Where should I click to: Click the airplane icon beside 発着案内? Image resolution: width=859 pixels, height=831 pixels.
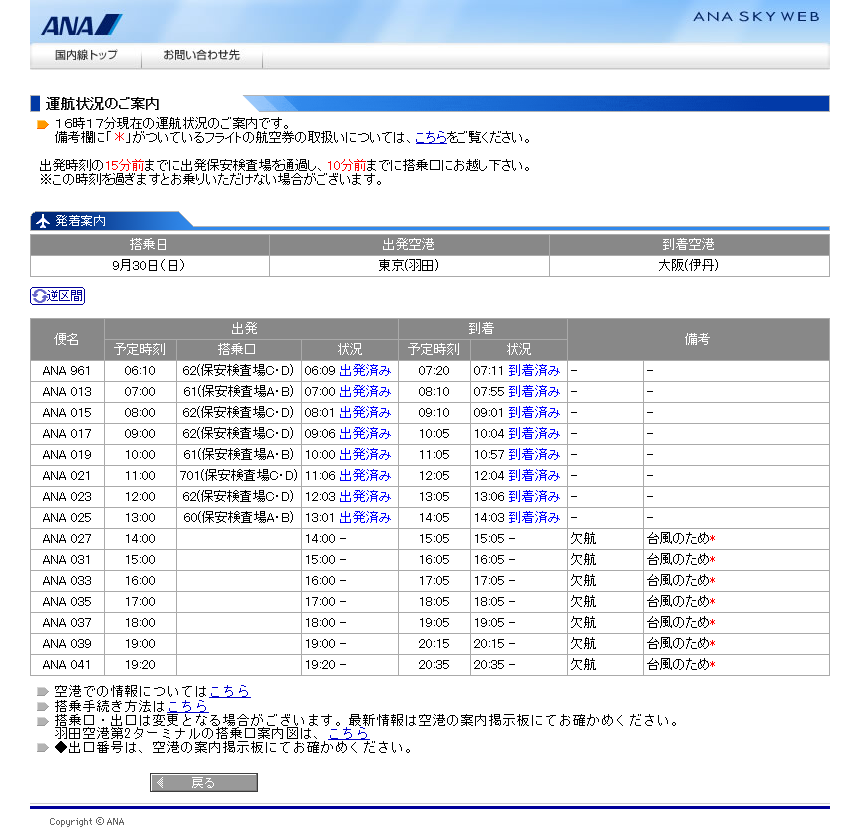(x=43, y=221)
